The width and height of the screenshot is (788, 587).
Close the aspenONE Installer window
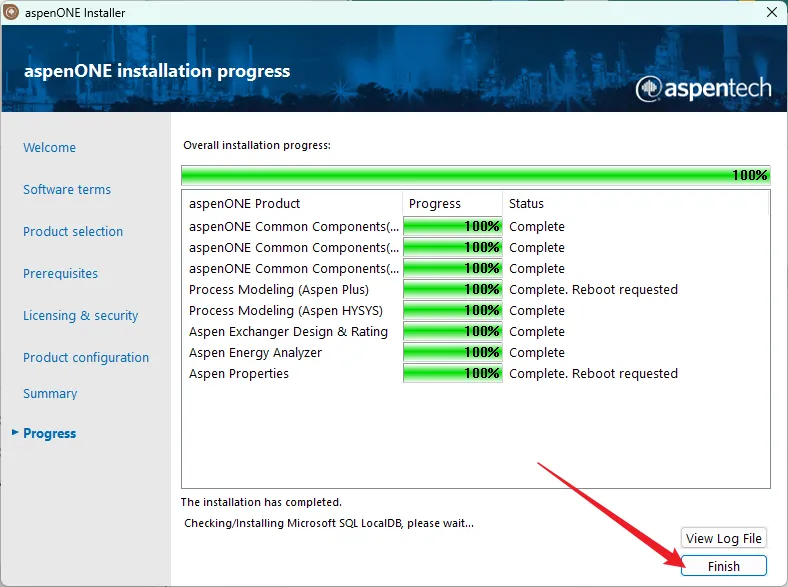tap(772, 12)
